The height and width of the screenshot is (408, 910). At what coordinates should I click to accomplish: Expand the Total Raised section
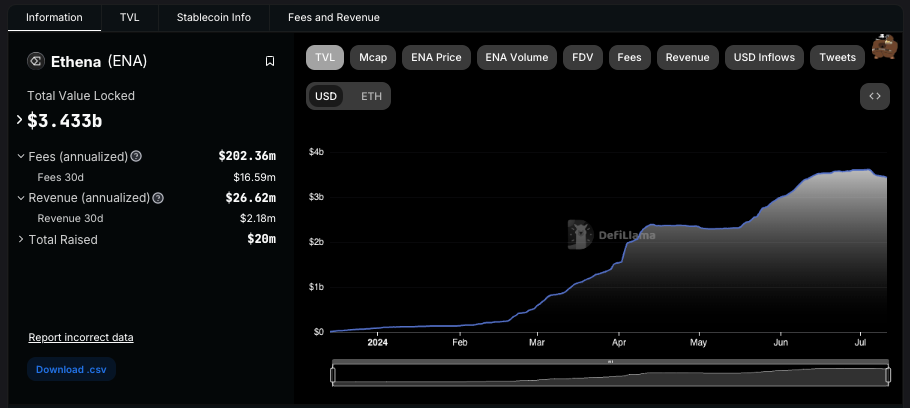pyautogui.click(x=21, y=240)
